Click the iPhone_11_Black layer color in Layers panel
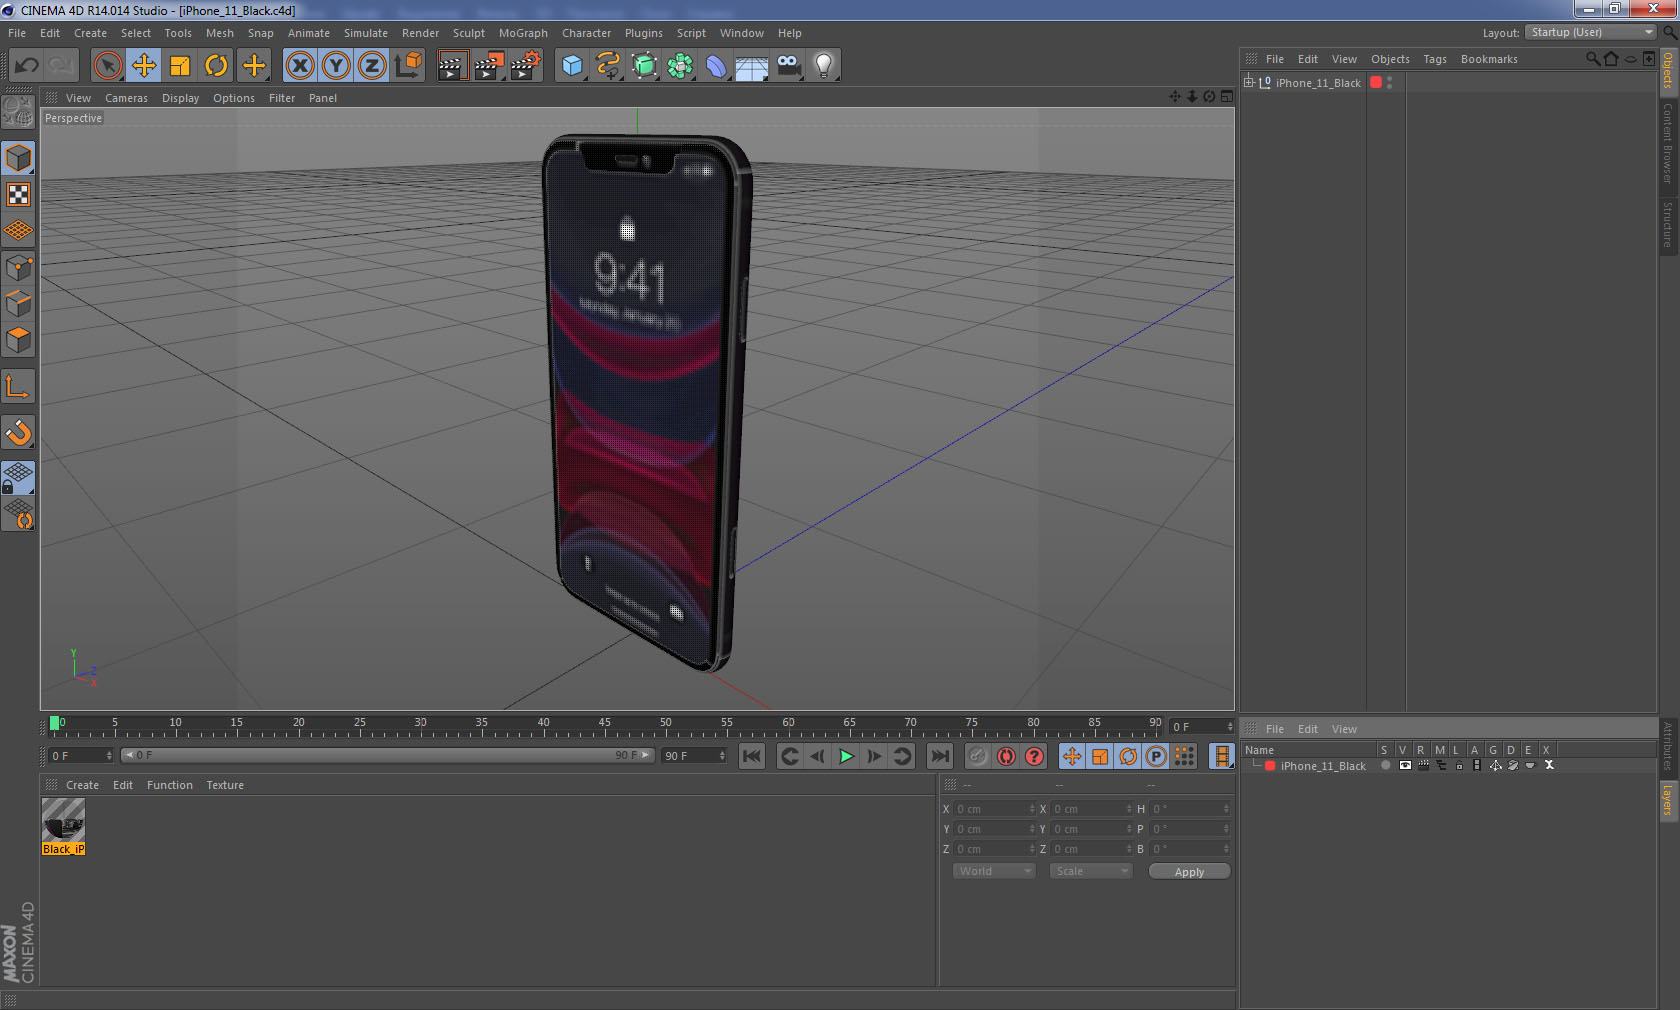1680x1010 pixels. pos(1270,766)
